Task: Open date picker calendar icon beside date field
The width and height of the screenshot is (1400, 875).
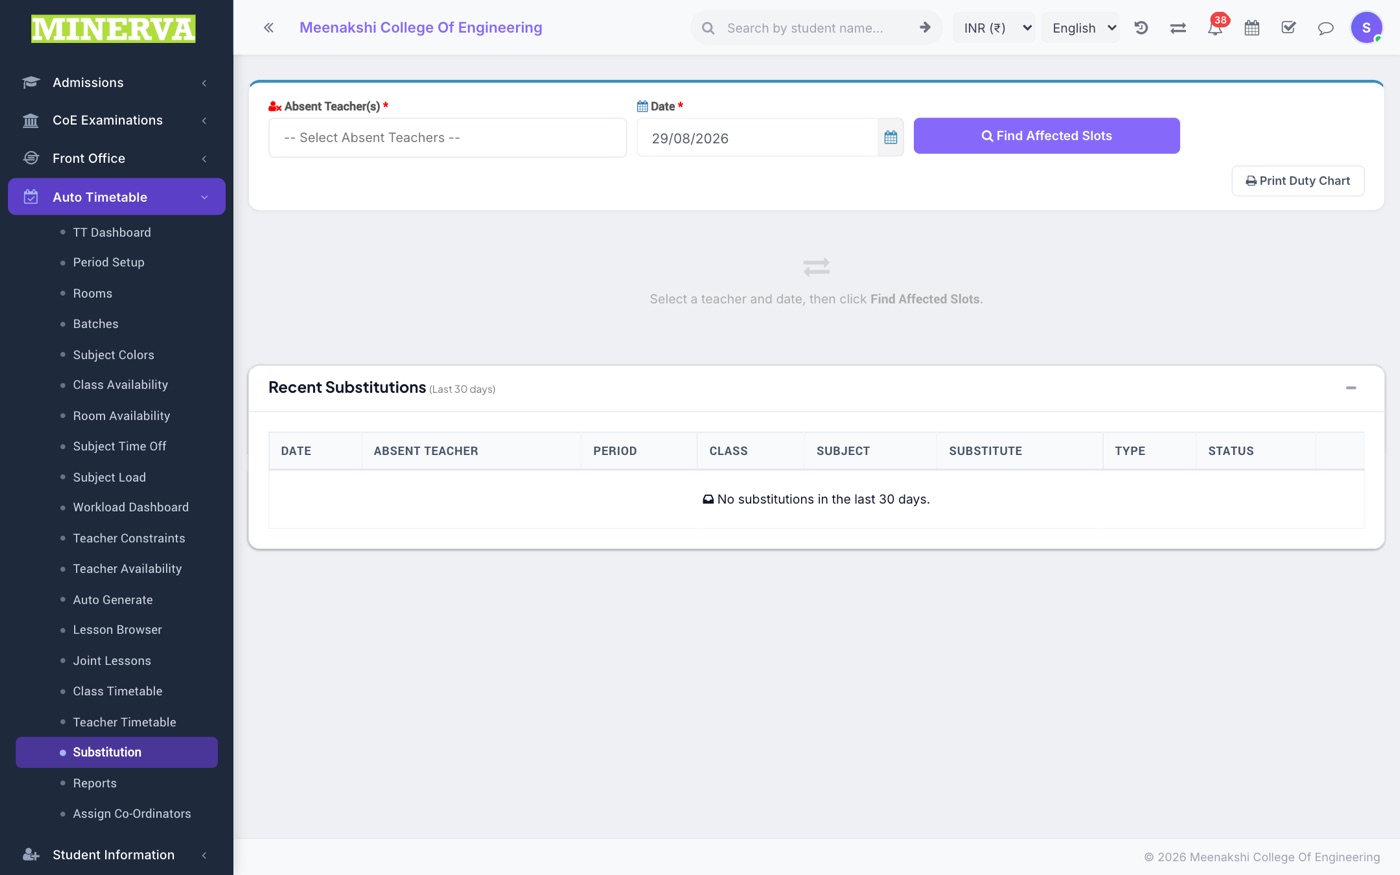Action: pyautogui.click(x=891, y=138)
